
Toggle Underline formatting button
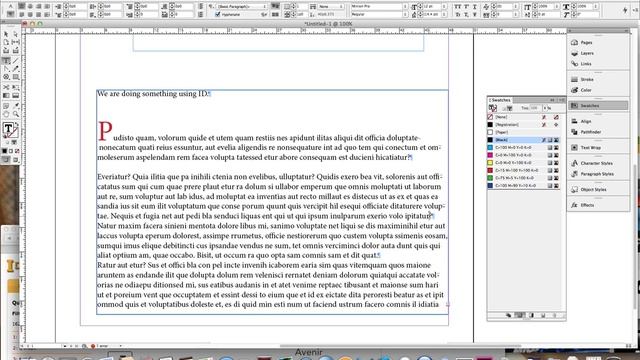click(x=475, y=7)
